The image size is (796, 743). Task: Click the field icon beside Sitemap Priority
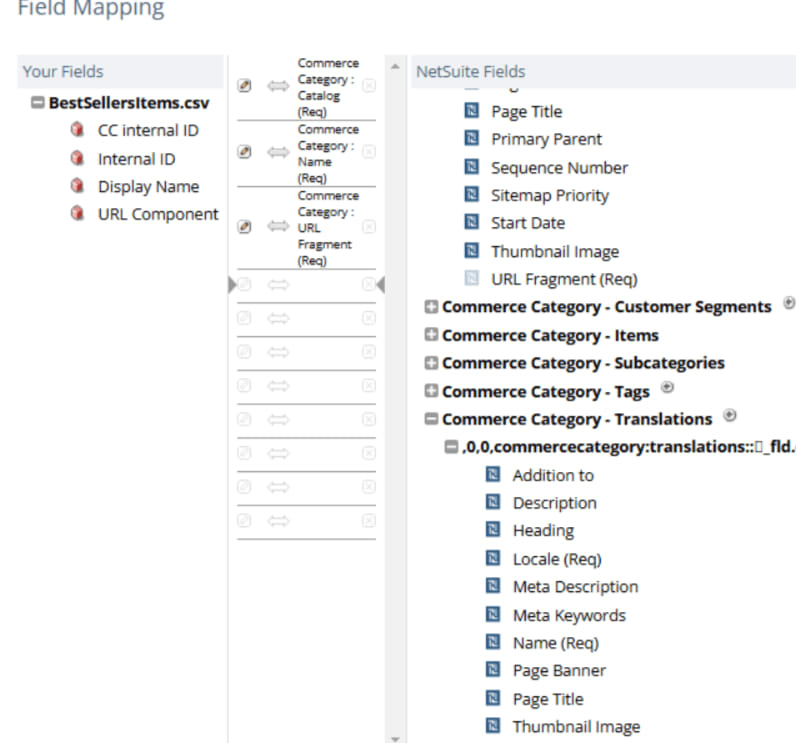[x=472, y=194]
